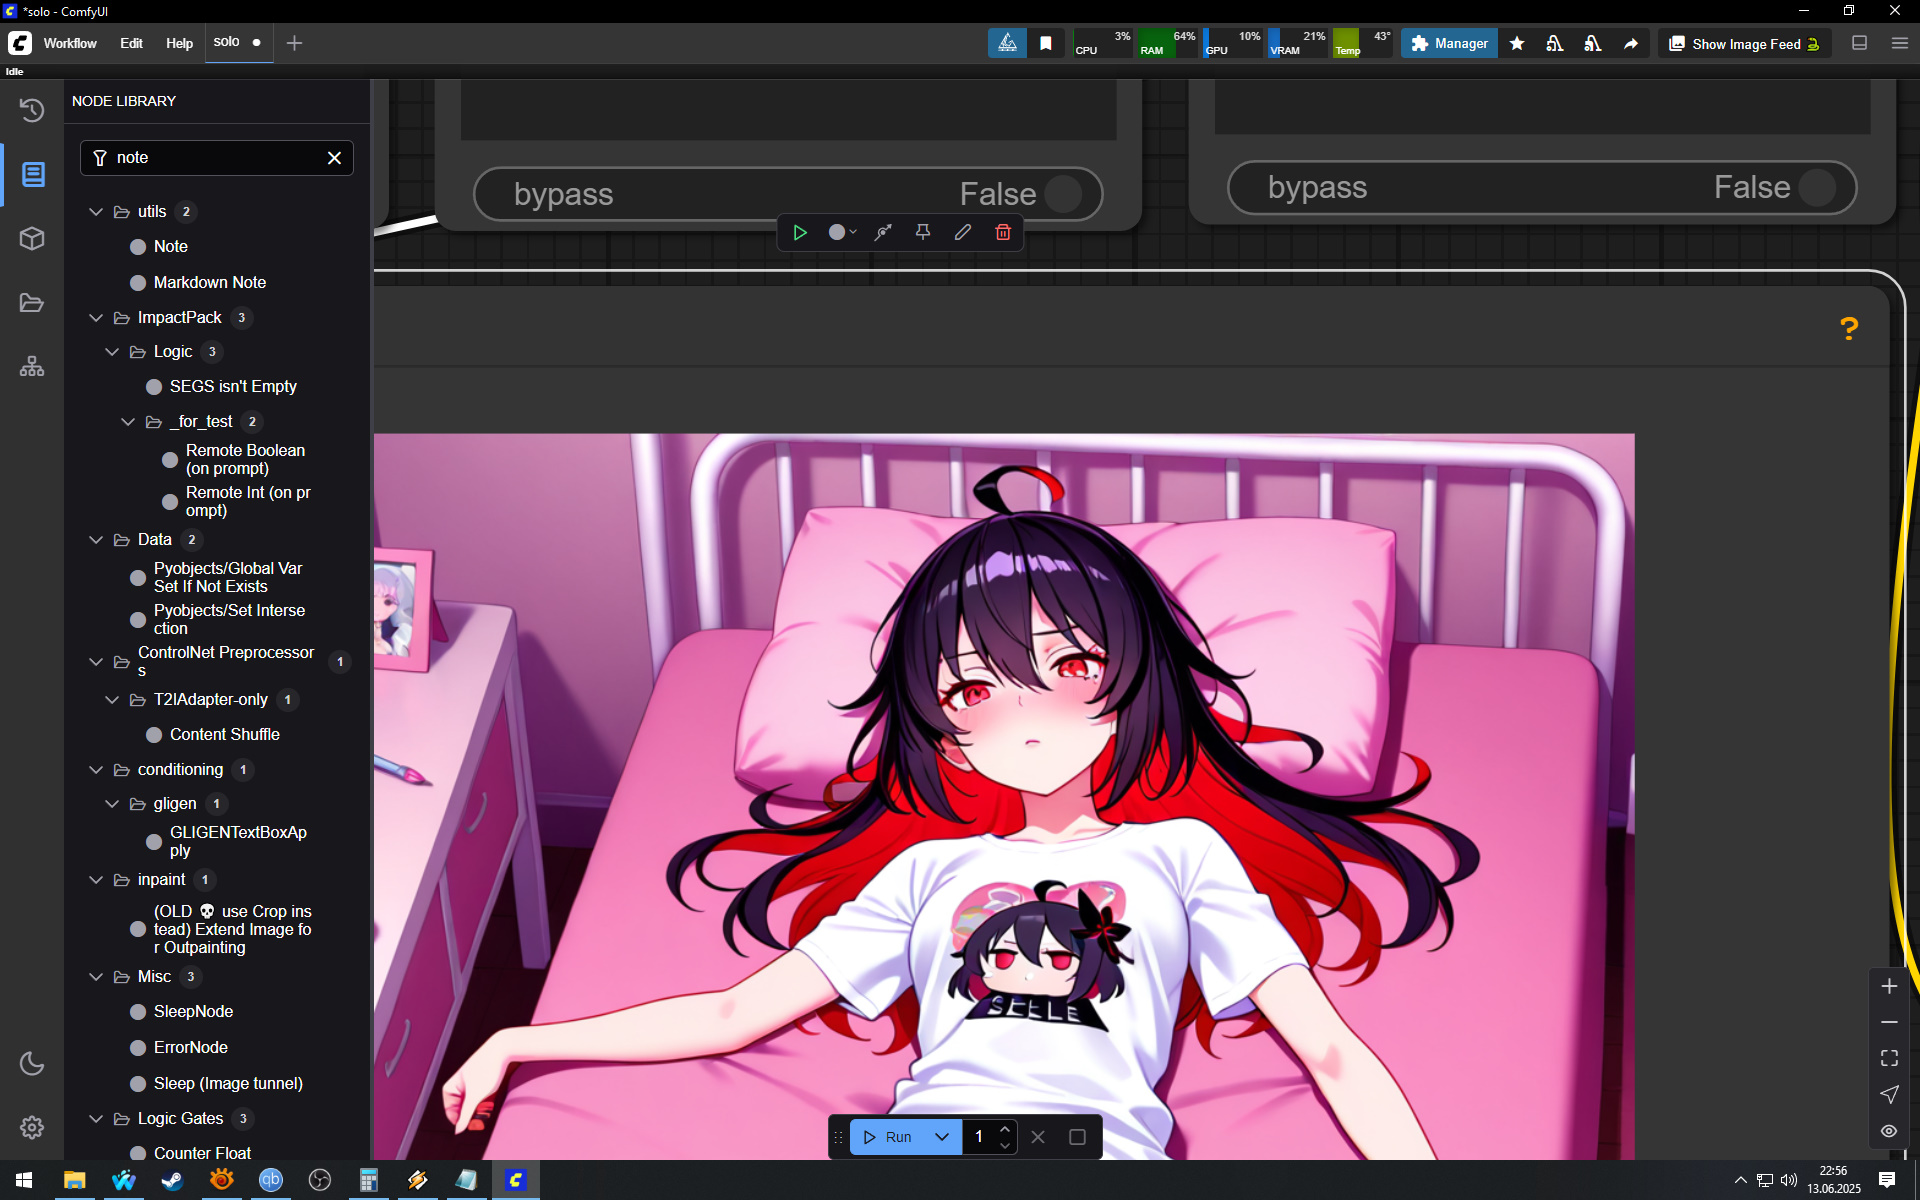
Task: Increase the batch count stepper
Action: pyautogui.click(x=1004, y=1129)
